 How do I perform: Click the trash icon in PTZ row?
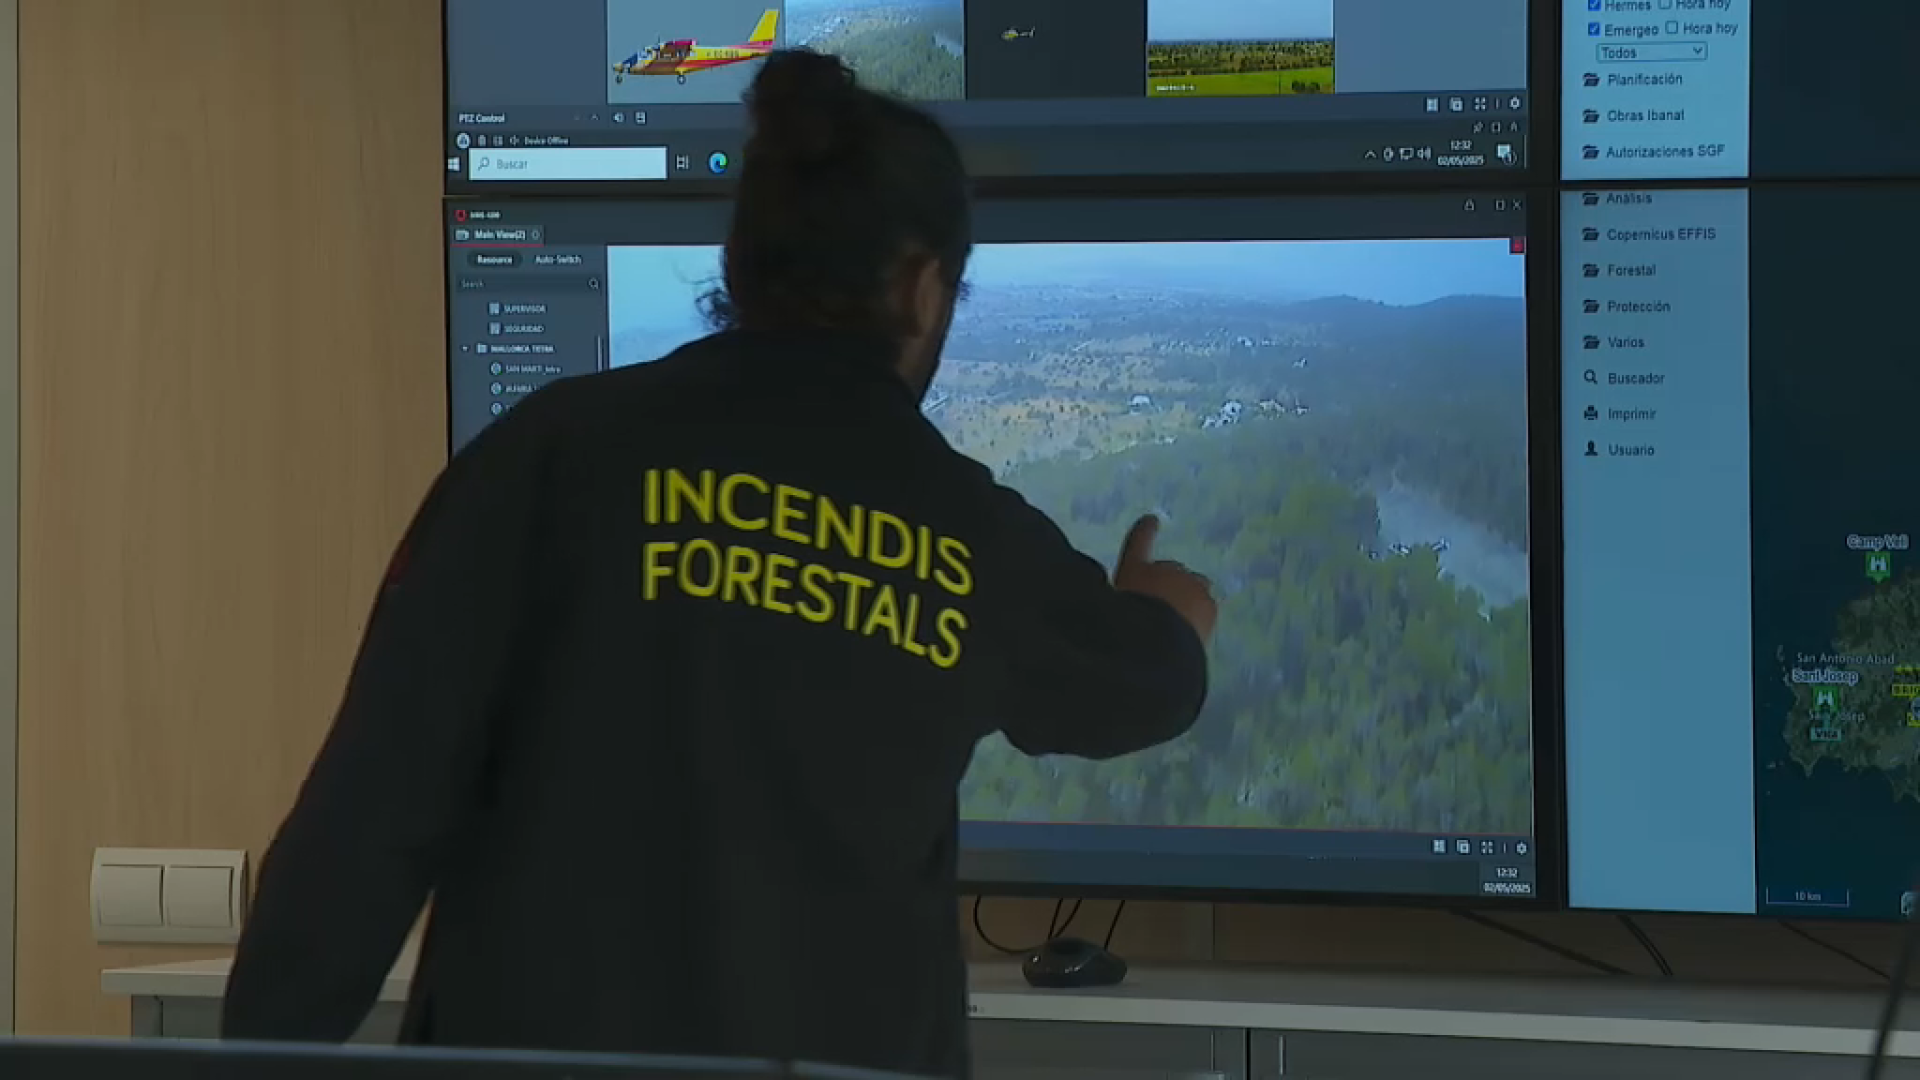tap(482, 140)
